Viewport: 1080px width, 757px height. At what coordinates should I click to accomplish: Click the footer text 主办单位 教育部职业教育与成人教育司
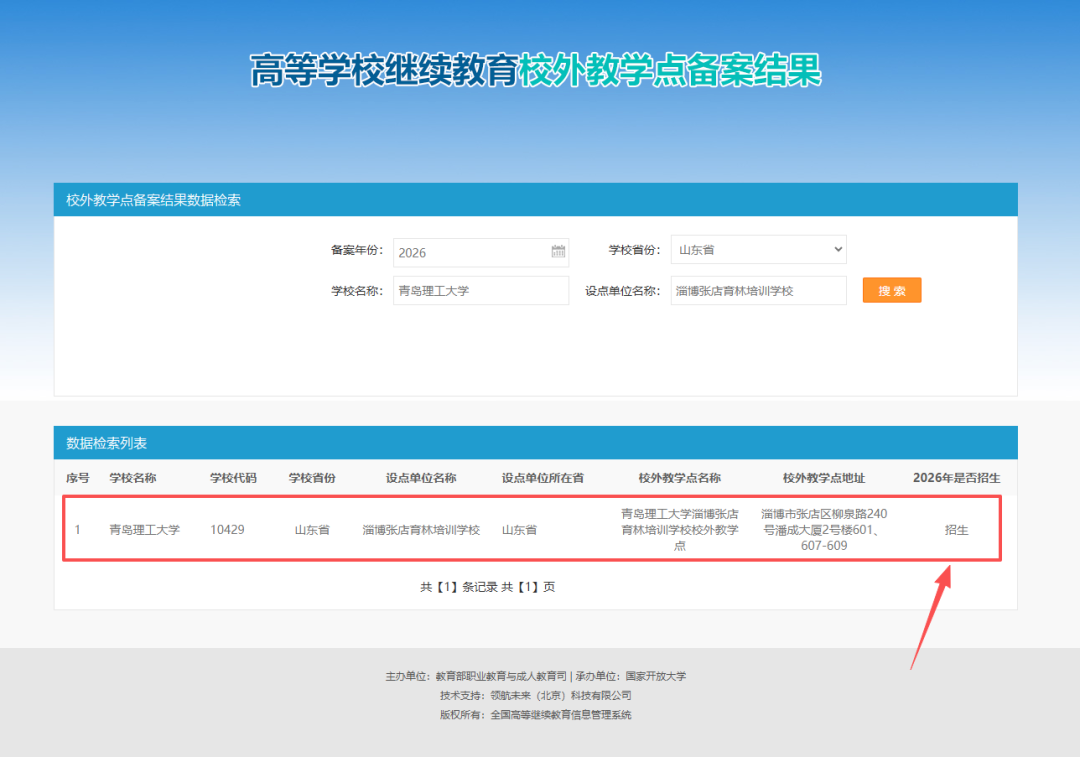tap(476, 676)
